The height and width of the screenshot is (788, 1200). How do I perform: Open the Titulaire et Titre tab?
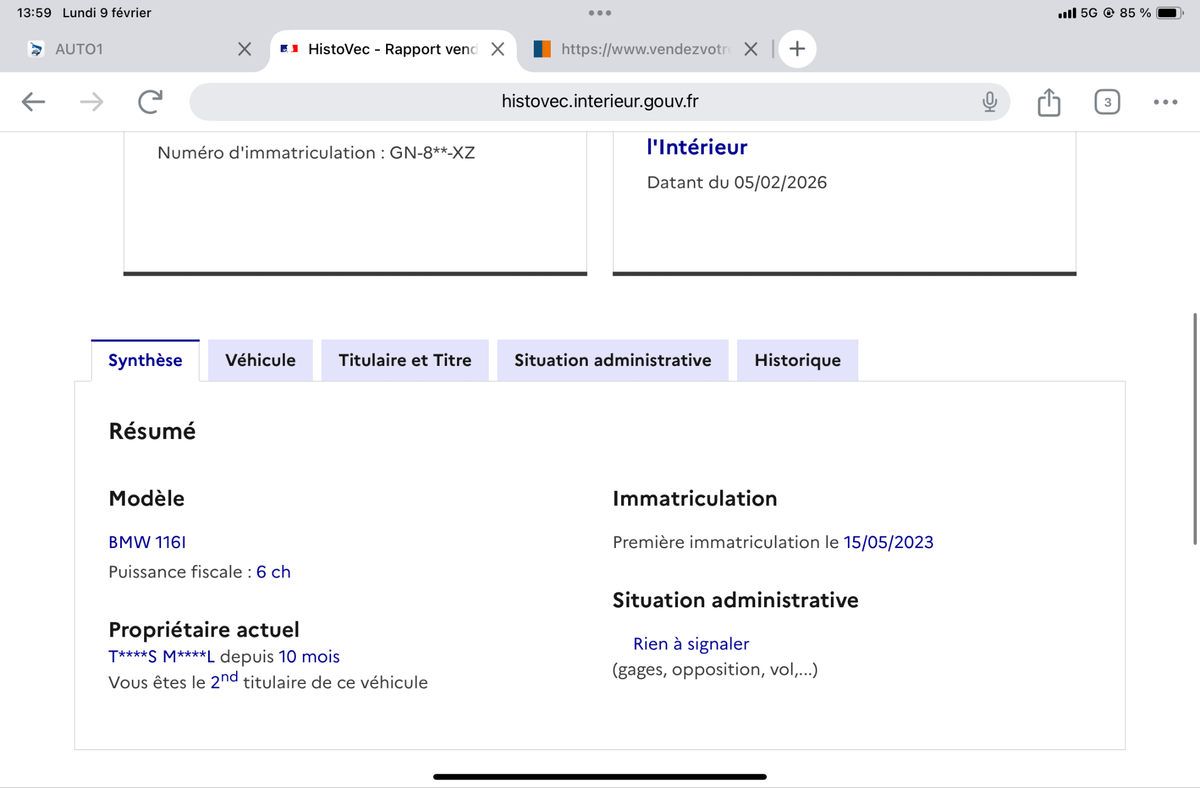[405, 360]
